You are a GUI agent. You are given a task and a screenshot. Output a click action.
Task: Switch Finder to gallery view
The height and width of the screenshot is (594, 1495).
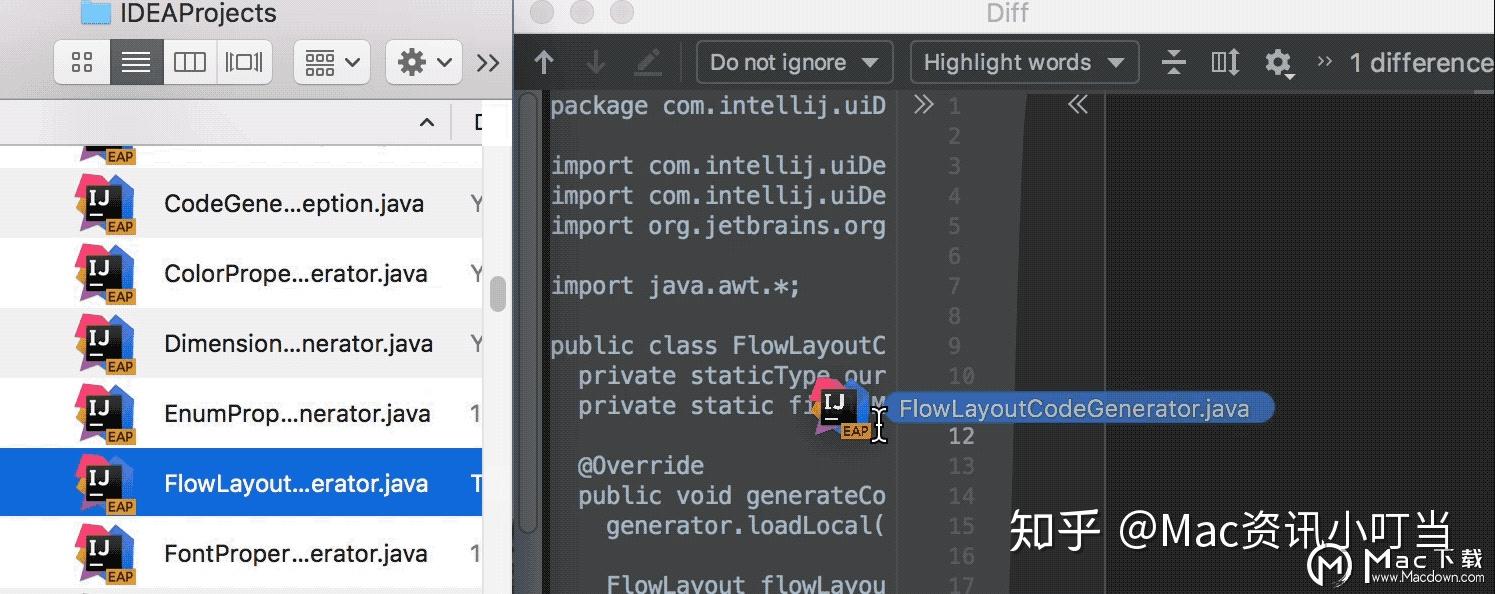244,62
